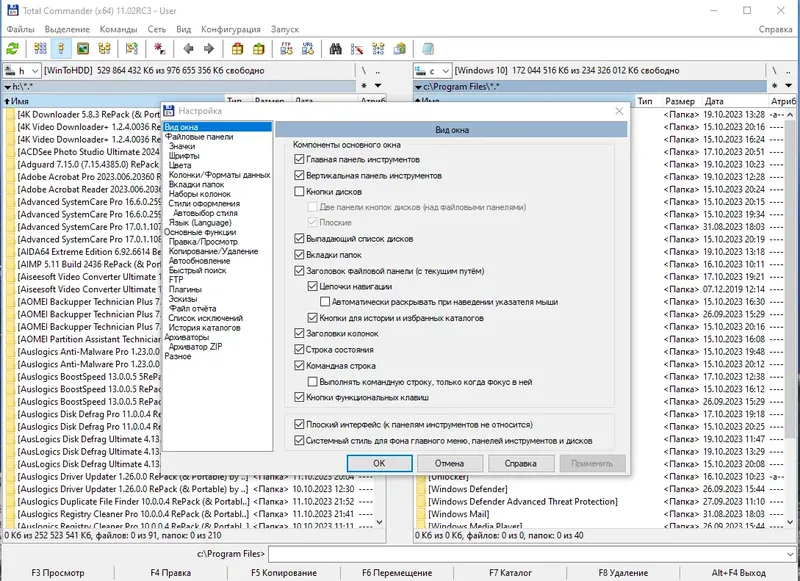Go up with left panel double-dot button
This screenshot has height=581, width=800.
[x=378, y=70]
